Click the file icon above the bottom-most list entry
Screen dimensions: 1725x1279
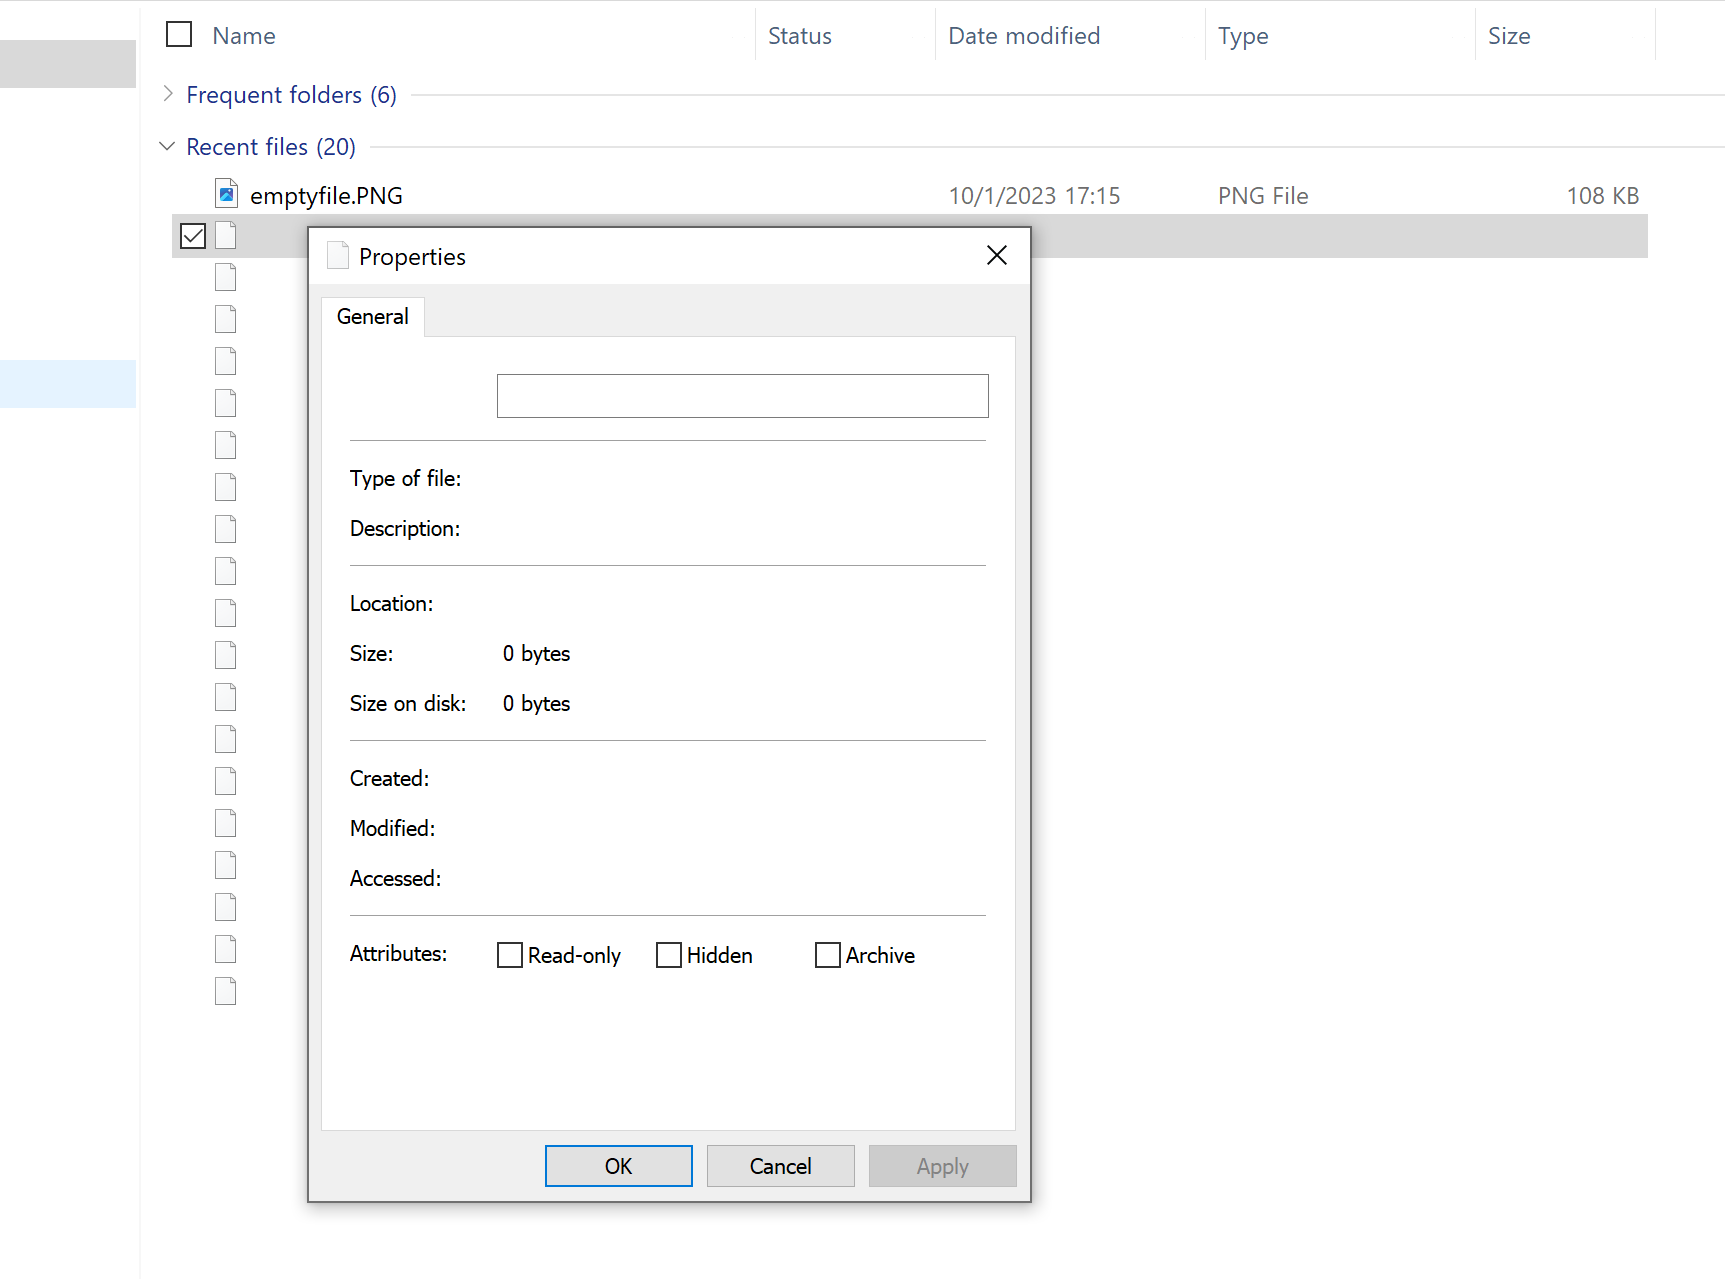[225, 949]
